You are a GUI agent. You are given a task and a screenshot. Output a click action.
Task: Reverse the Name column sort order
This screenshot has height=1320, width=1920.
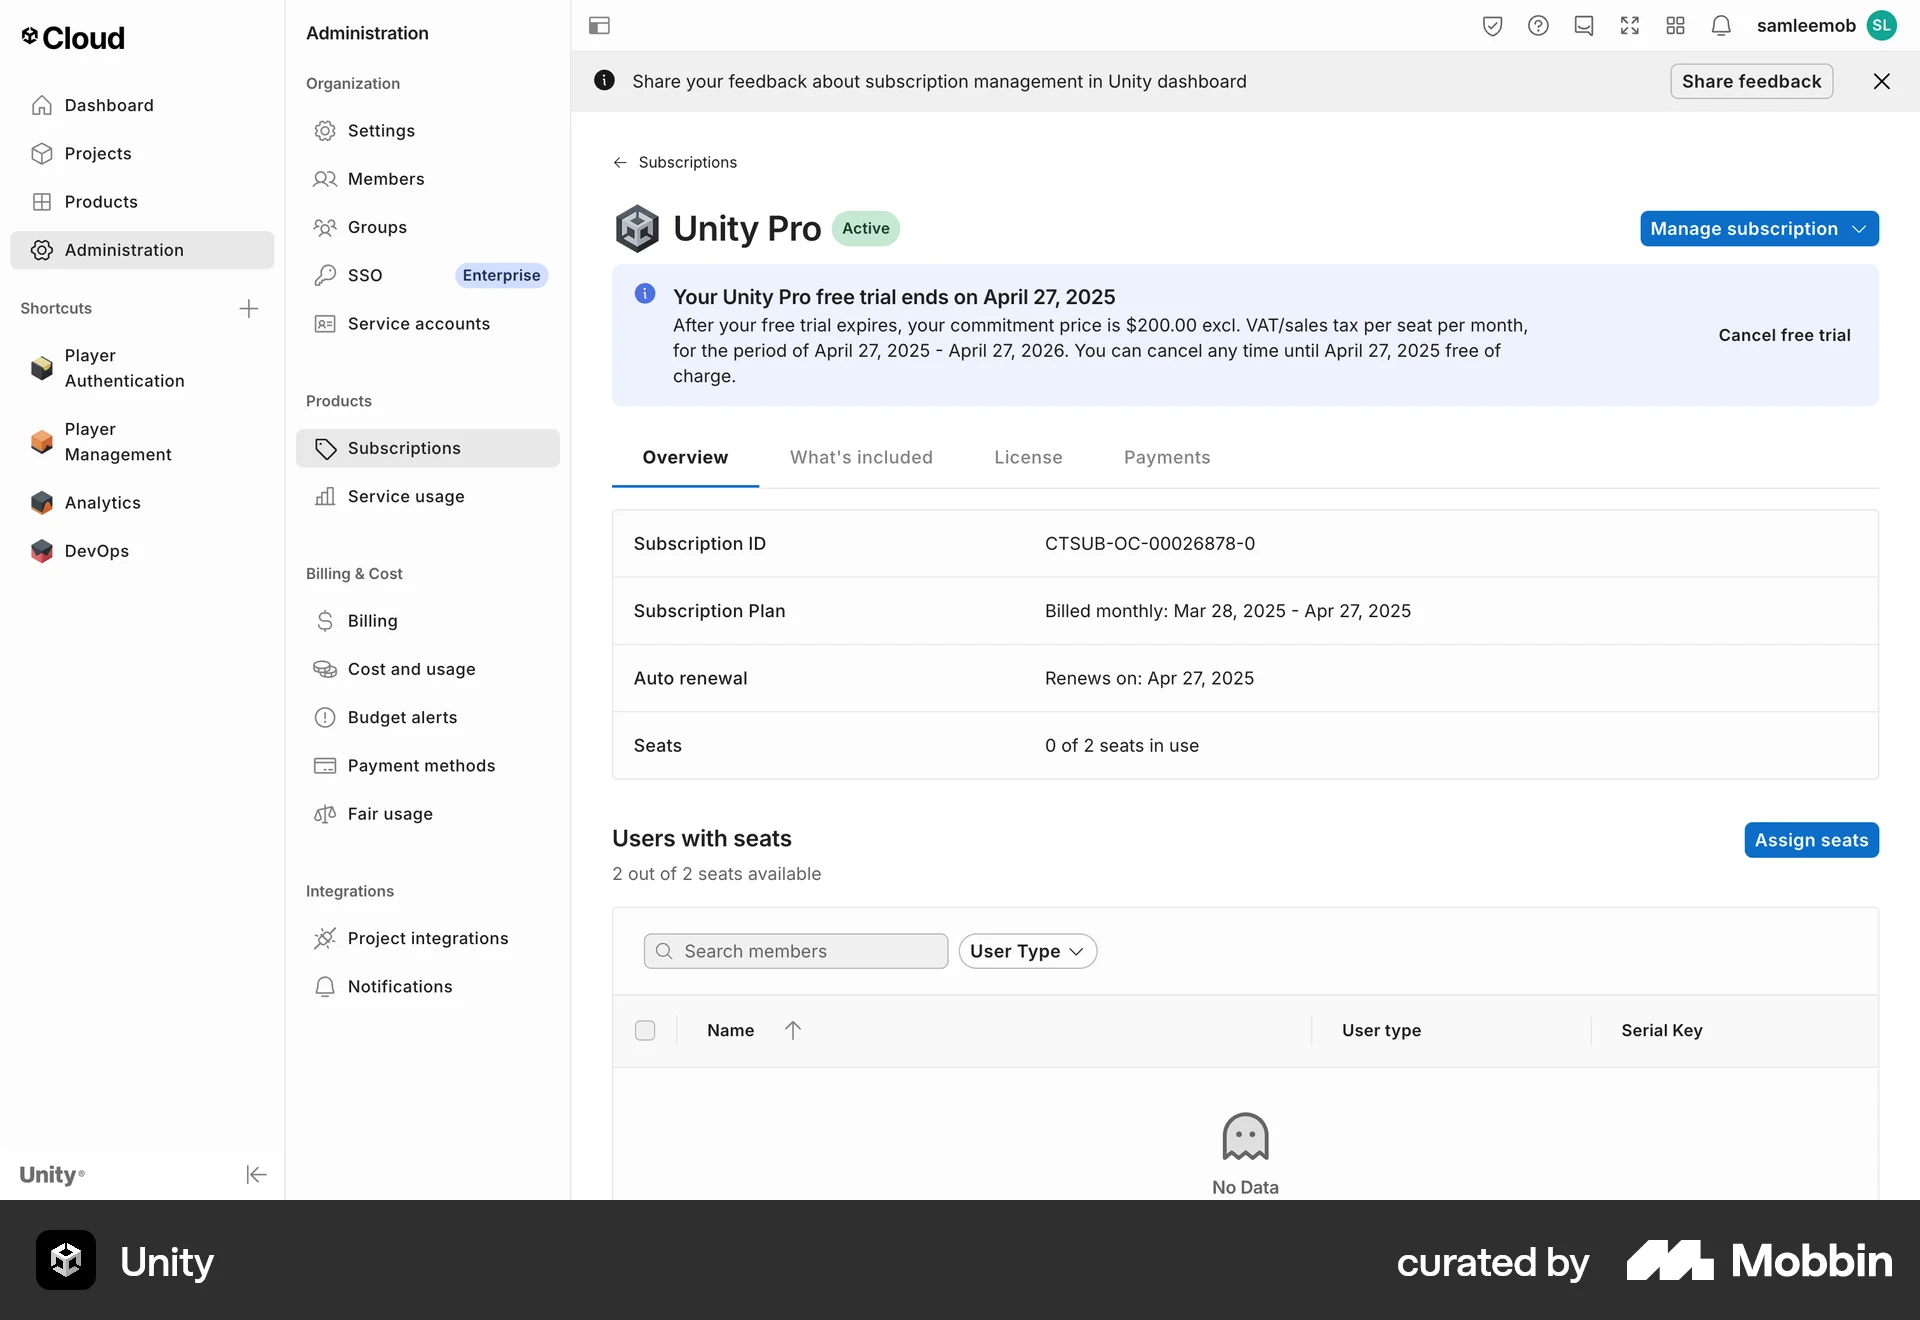point(793,1030)
